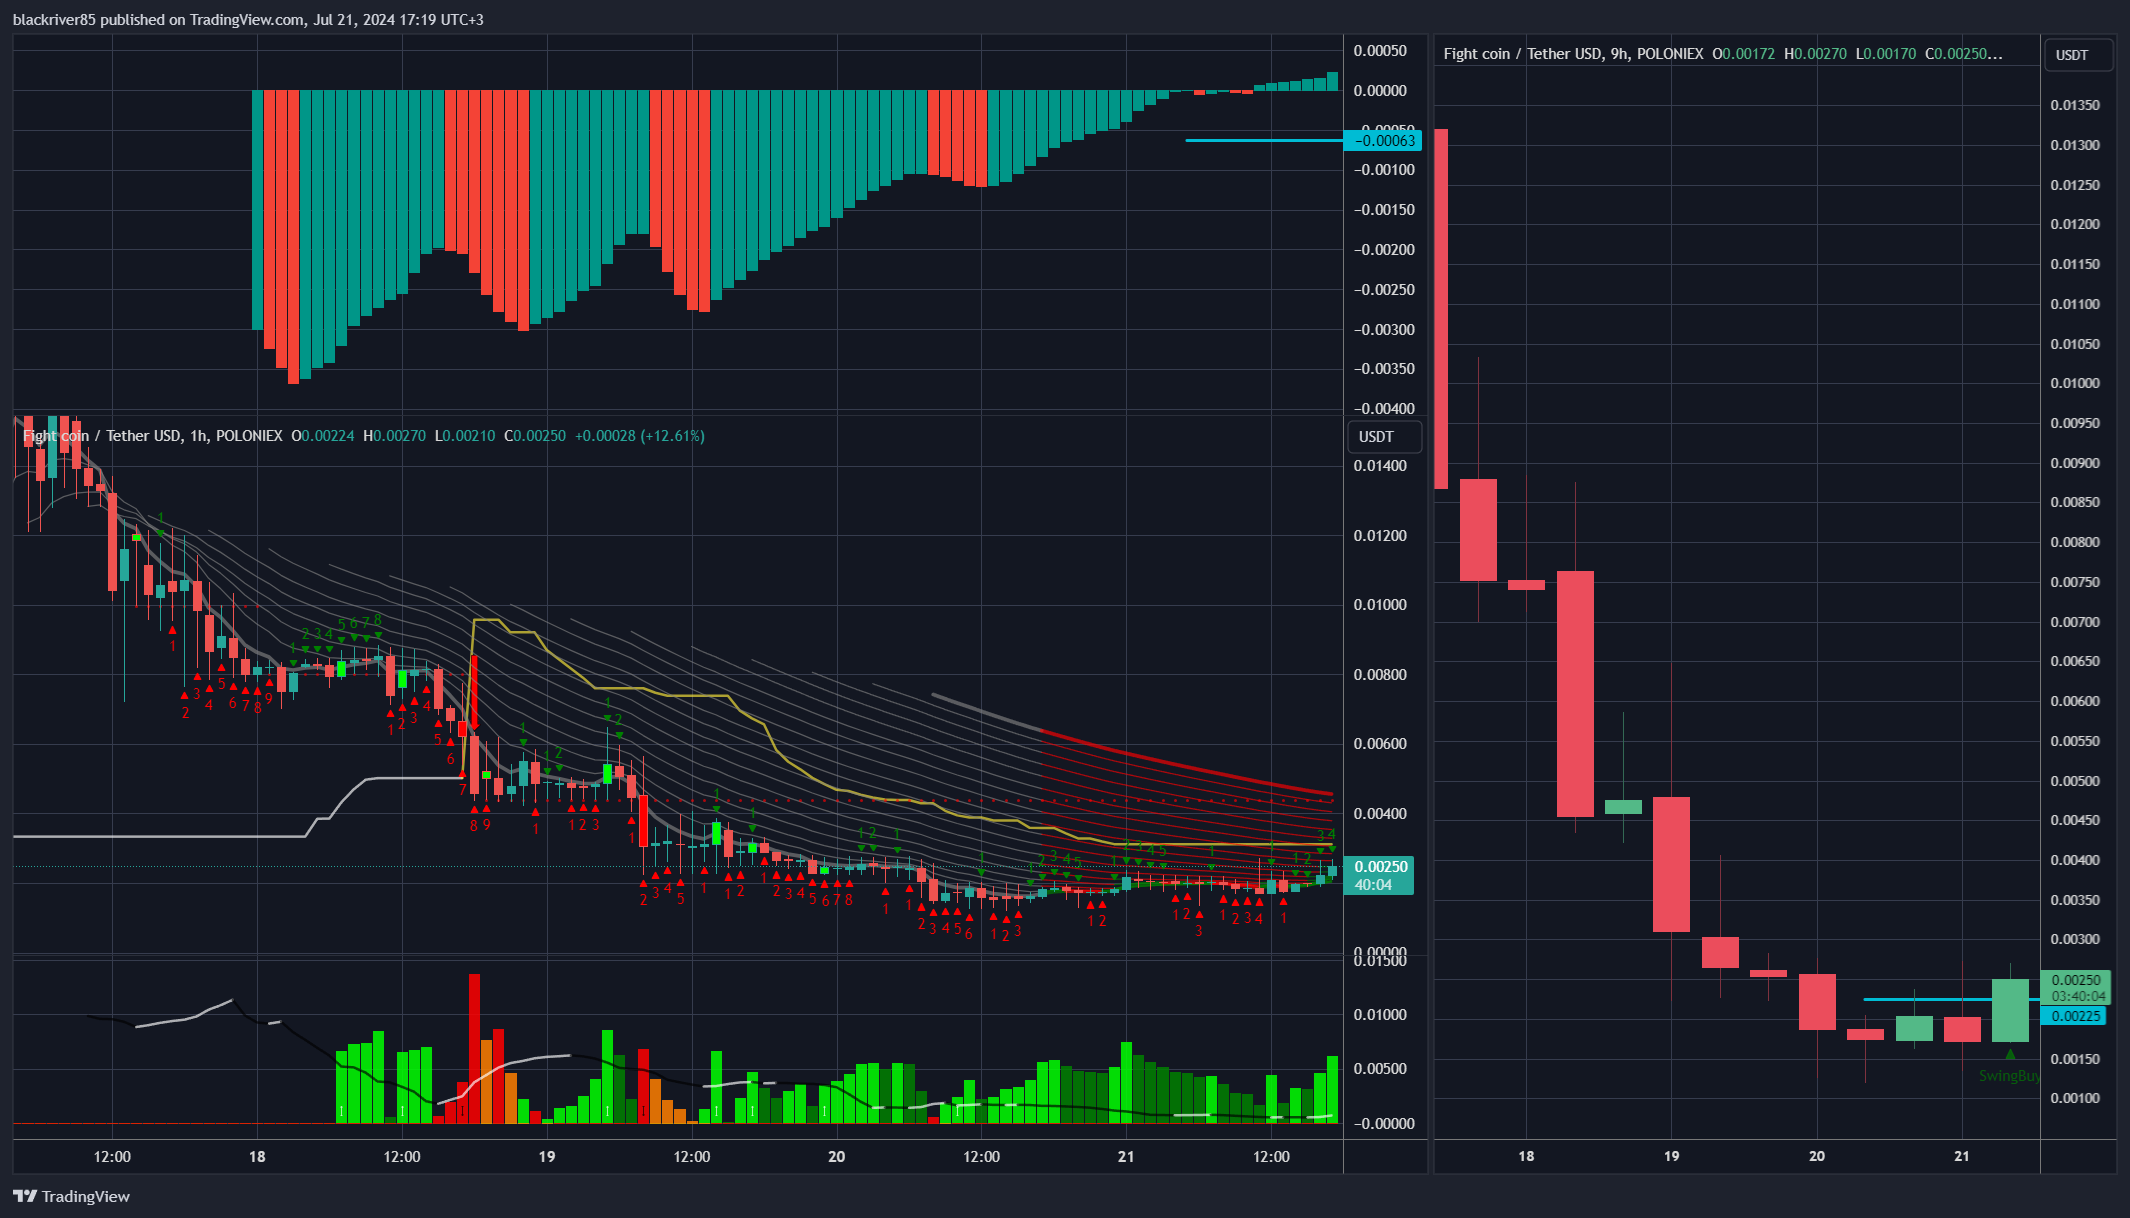The height and width of the screenshot is (1218, 2130).
Task: Click the 20 date label on the 1h time axis
Action: pos(836,1157)
